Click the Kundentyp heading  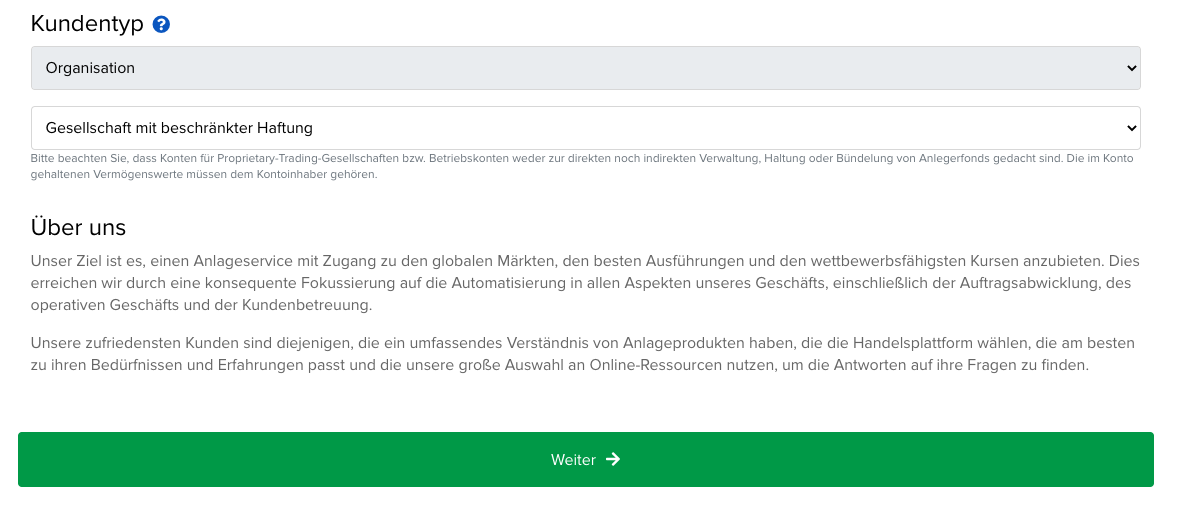tap(87, 24)
